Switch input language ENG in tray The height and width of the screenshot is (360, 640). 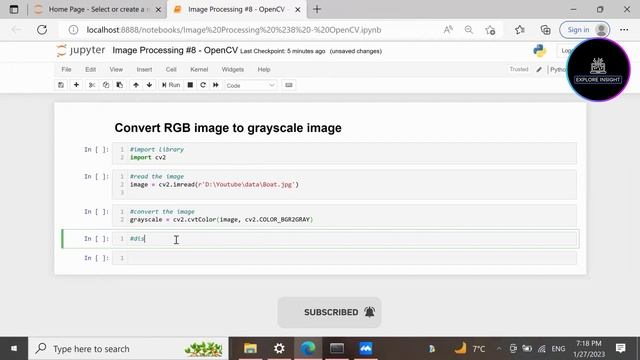point(558,349)
